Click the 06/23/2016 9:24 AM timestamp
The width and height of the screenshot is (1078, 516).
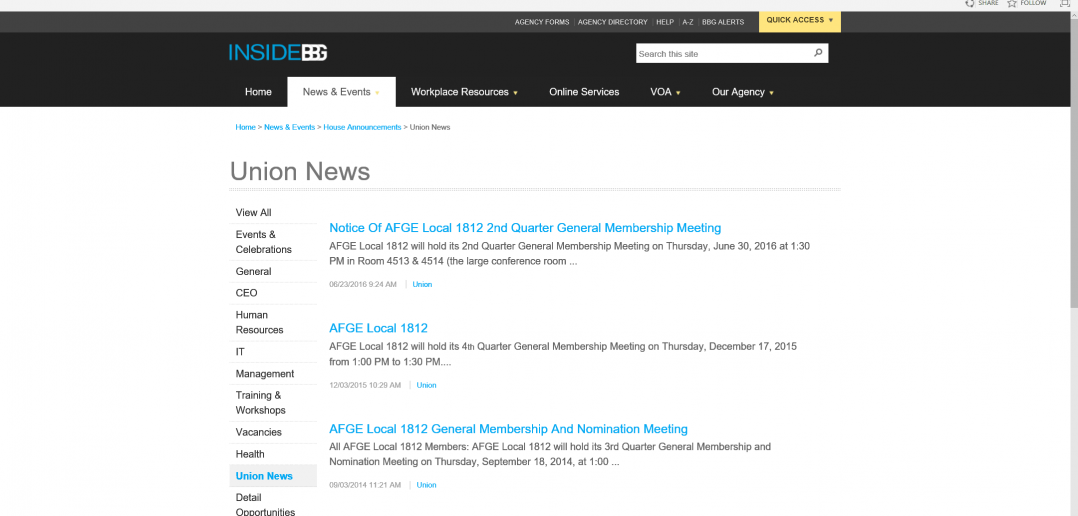click(x=363, y=284)
